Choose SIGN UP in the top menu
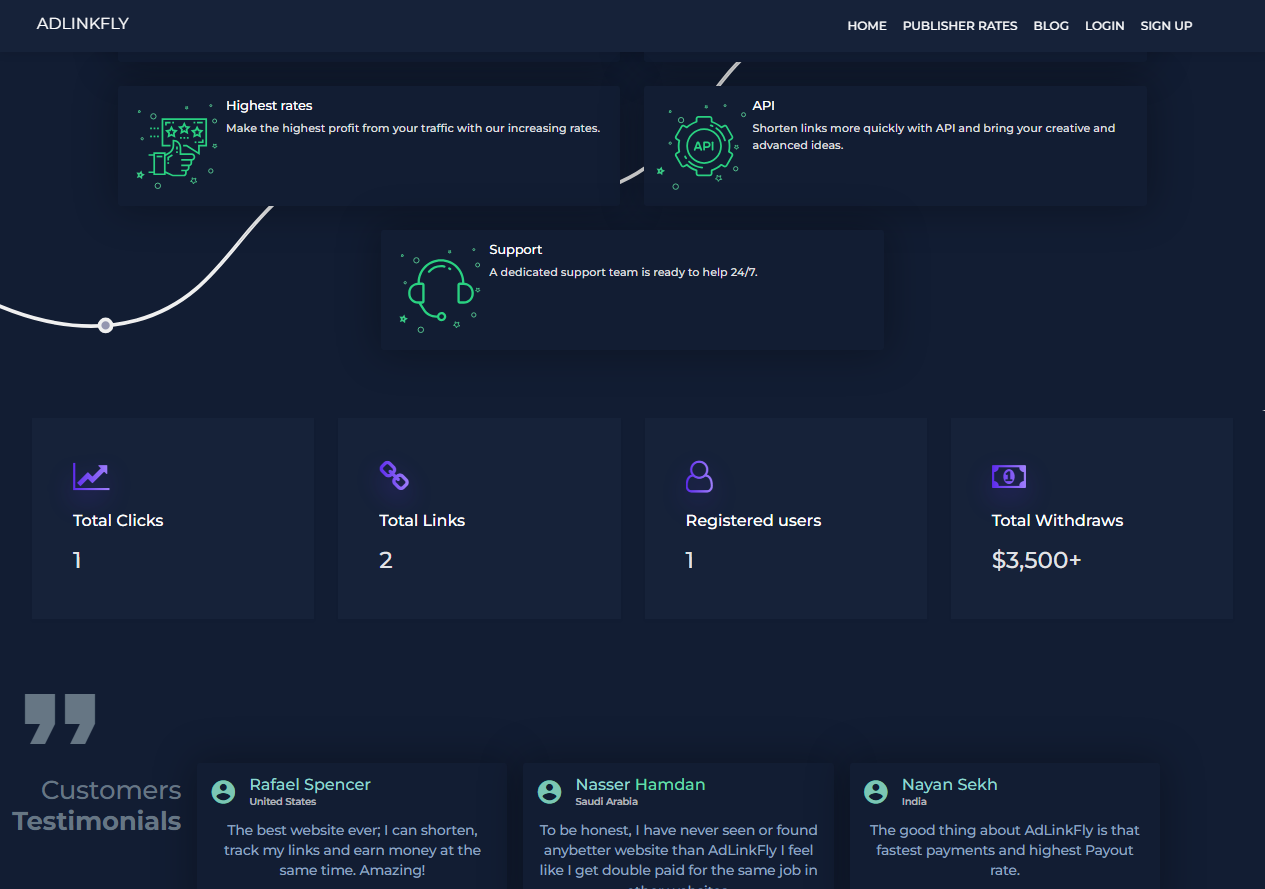The width and height of the screenshot is (1265, 889). pos(1167,26)
